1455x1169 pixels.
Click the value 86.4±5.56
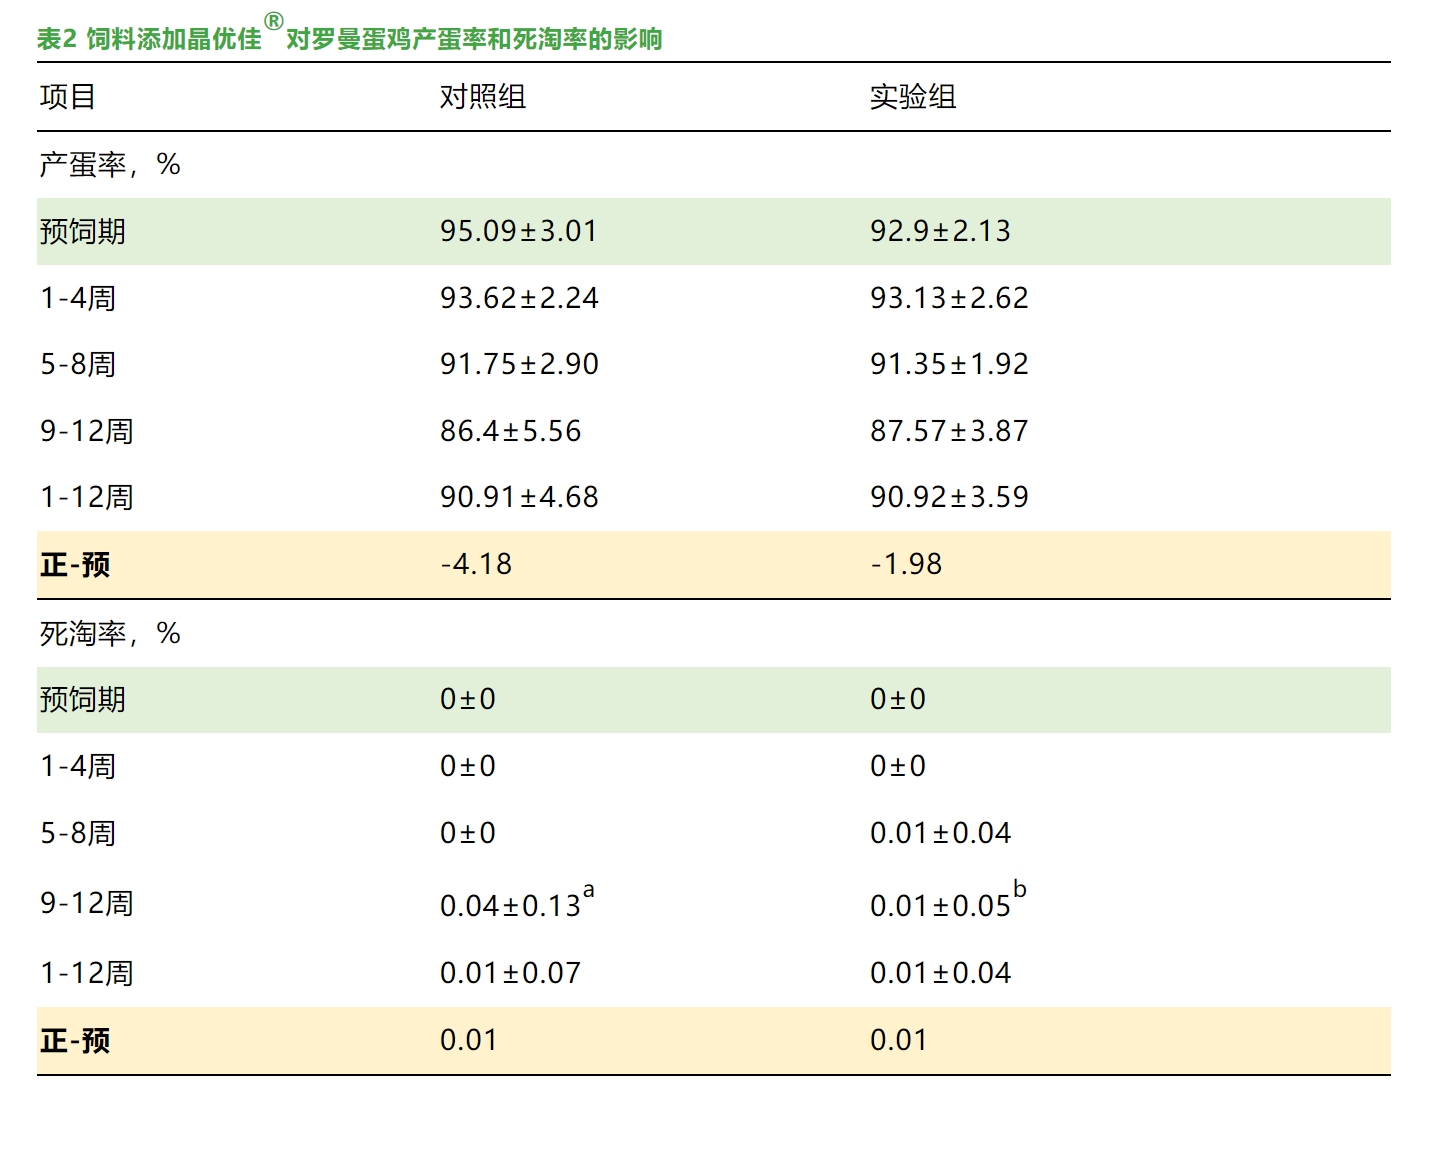point(510,431)
